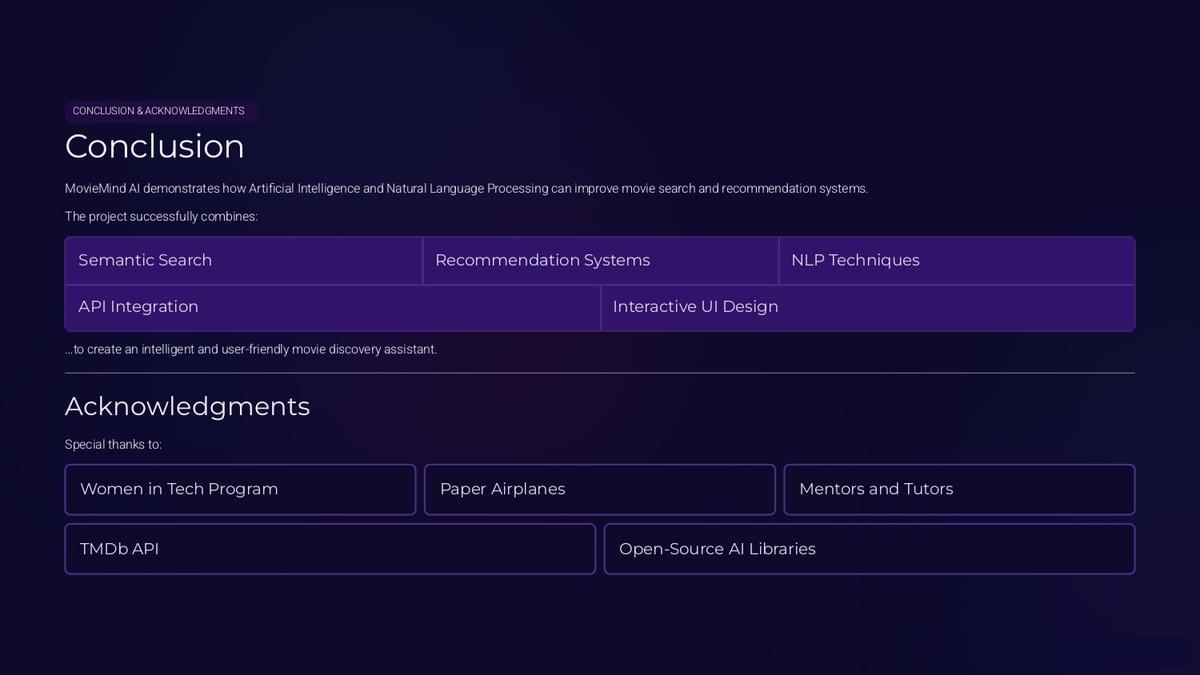
Task: Click the '...to create an intelligent' closing line
Action: [251, 349]
